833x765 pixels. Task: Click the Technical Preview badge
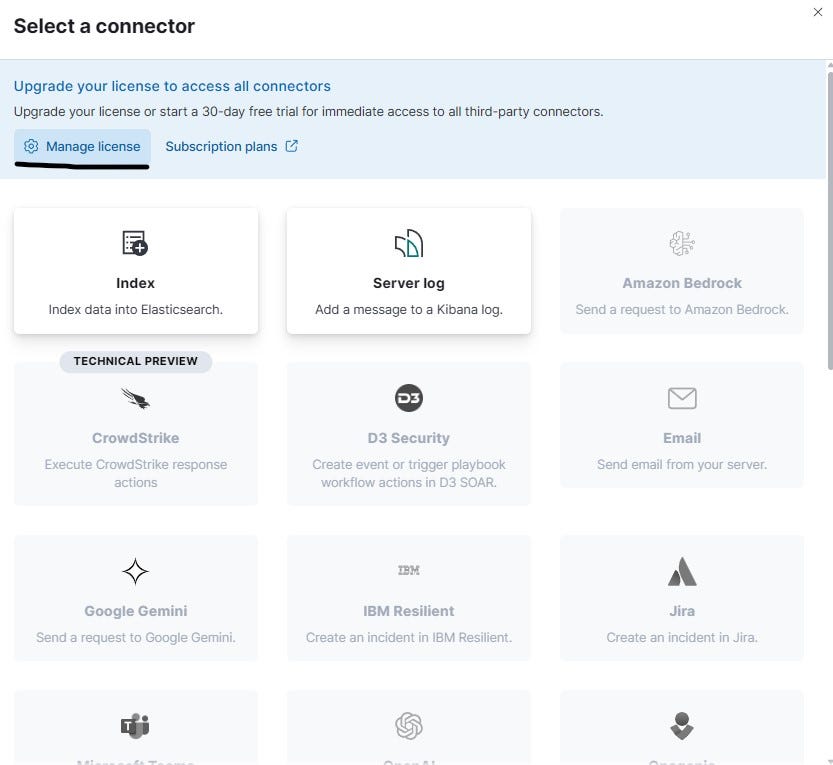pos(135,361)
